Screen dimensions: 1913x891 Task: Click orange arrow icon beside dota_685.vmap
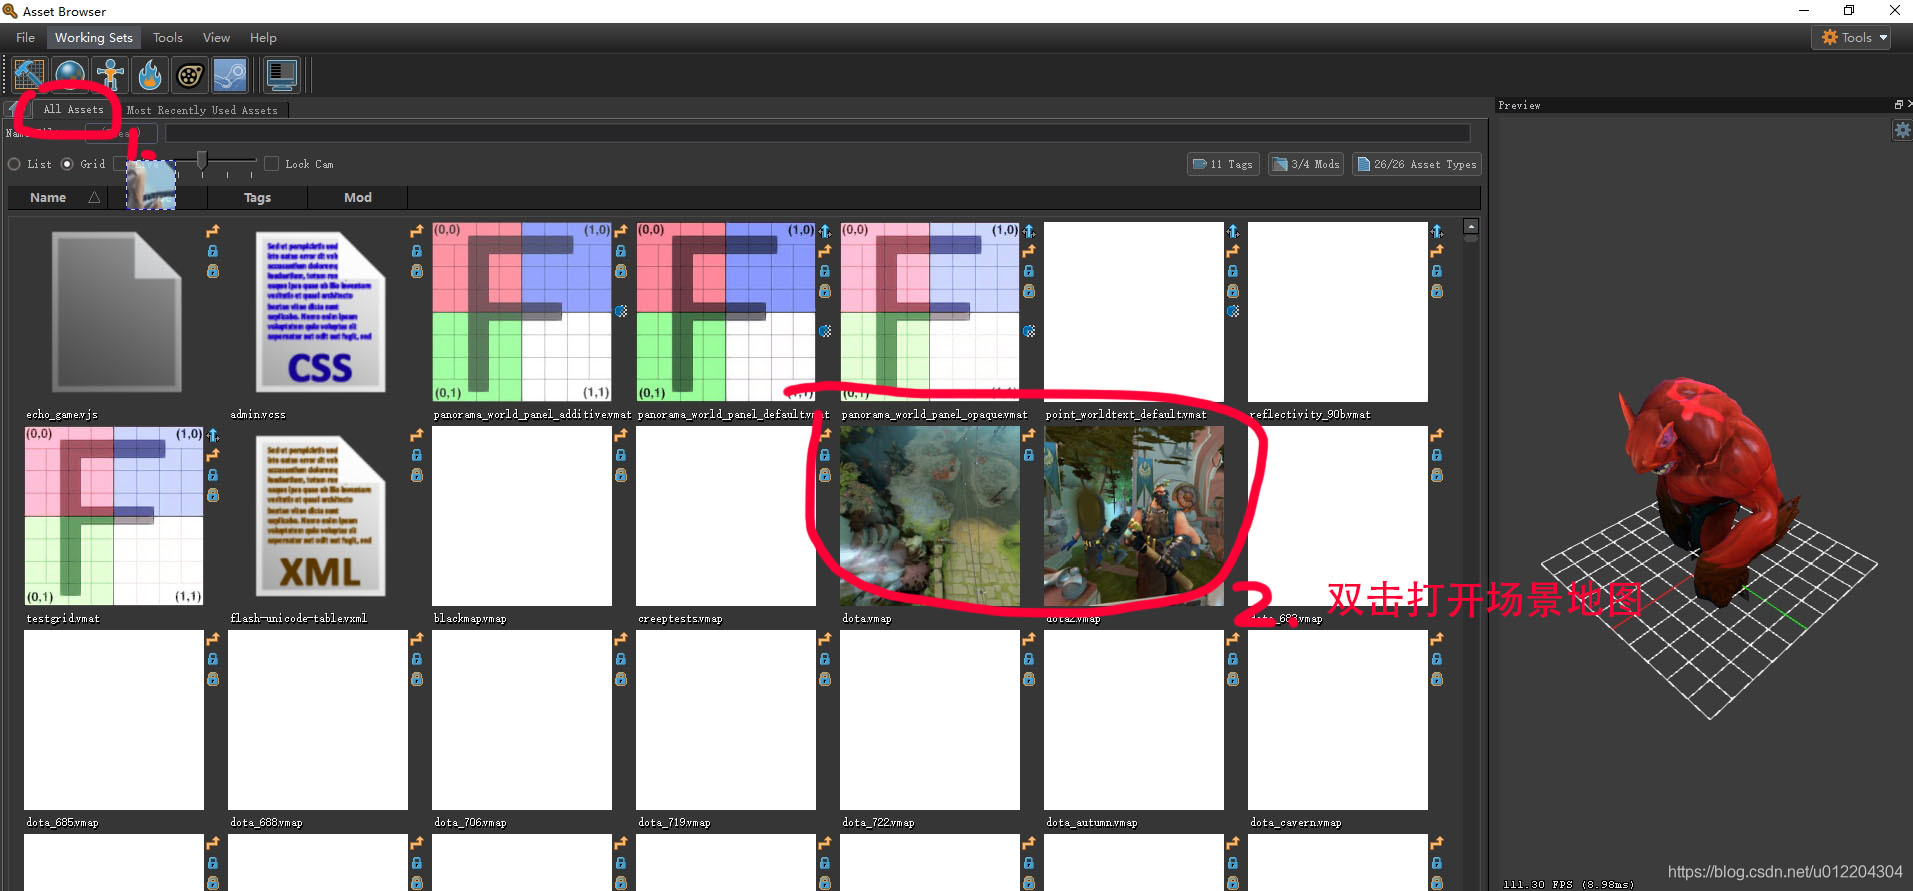(213, 639)
